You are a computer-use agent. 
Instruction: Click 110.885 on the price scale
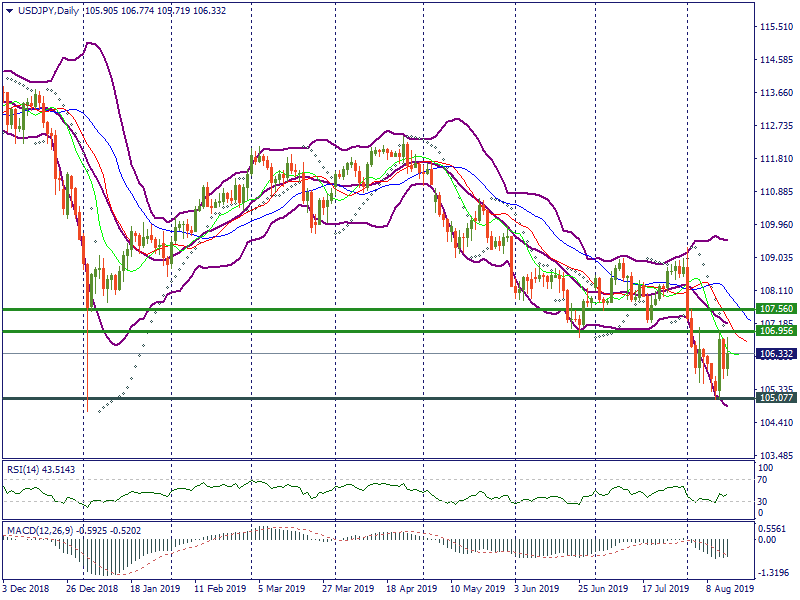point(776,192)
